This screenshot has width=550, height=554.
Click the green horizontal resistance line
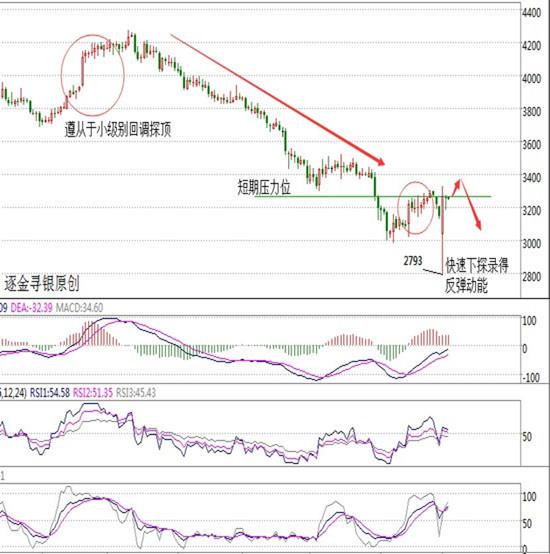tap(373, 196)
